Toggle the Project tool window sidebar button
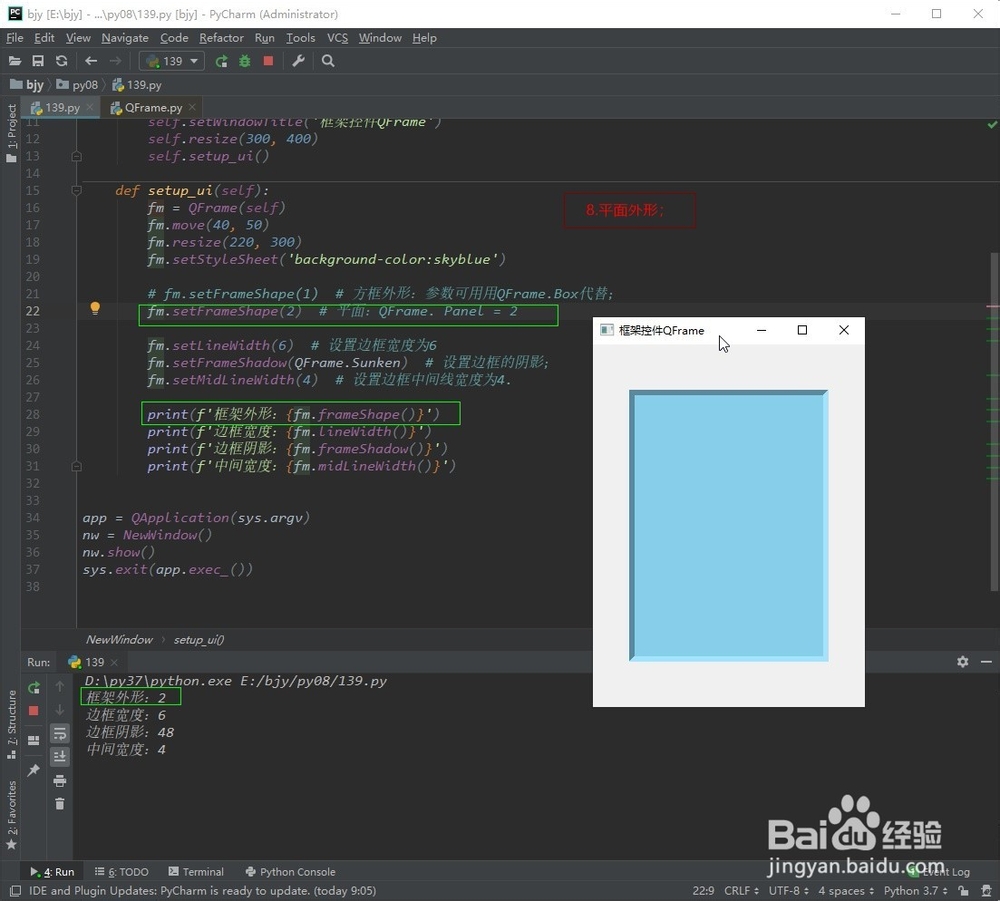 click(x=11, y=133)
